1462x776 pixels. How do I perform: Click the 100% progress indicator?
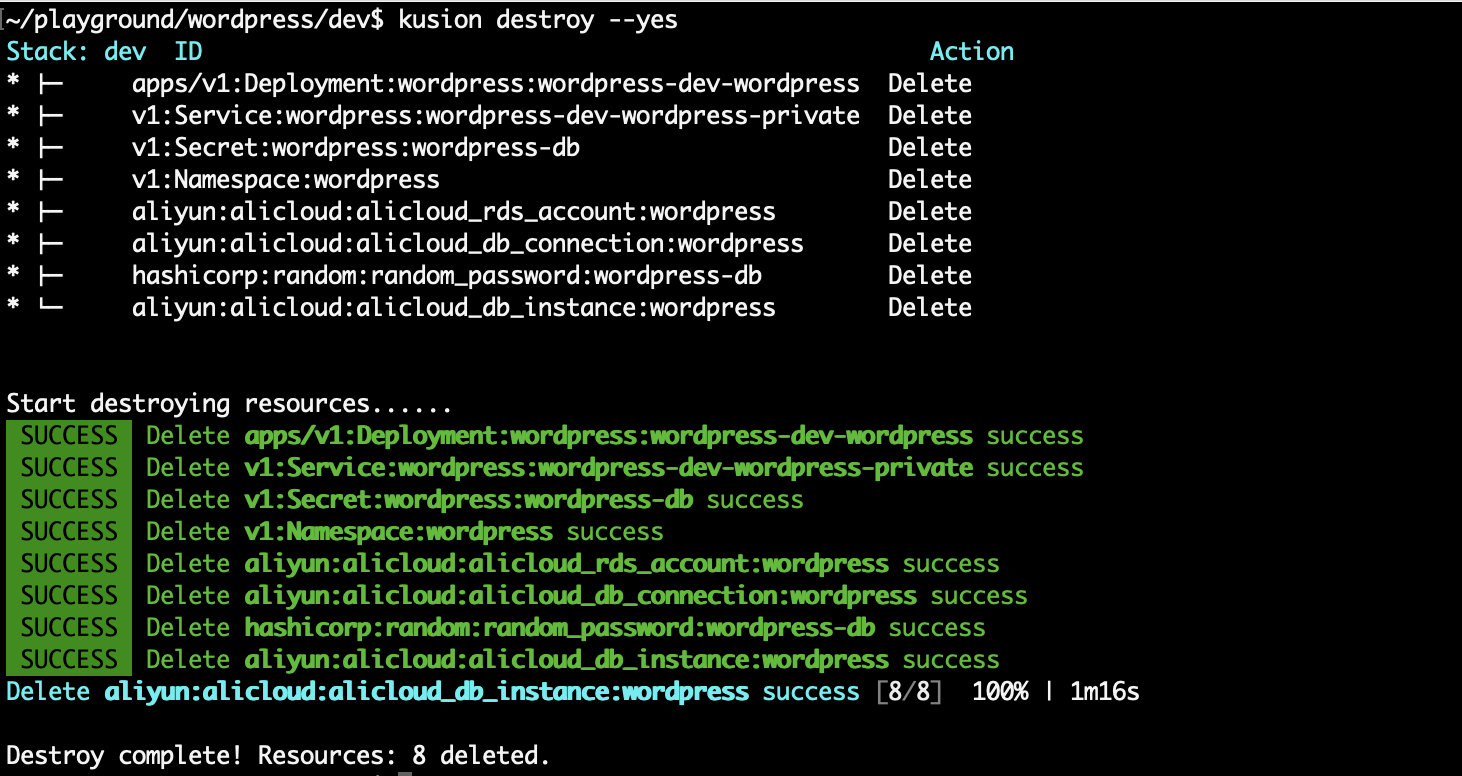1001,691
